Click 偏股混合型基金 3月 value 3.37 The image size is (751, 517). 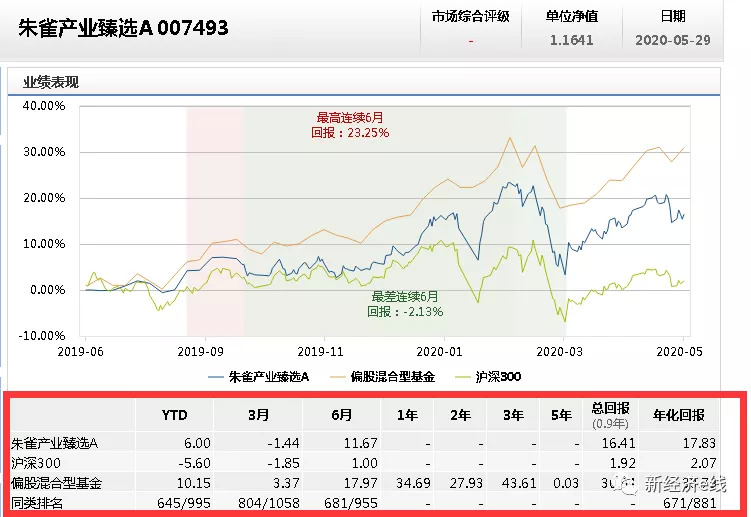286,483
